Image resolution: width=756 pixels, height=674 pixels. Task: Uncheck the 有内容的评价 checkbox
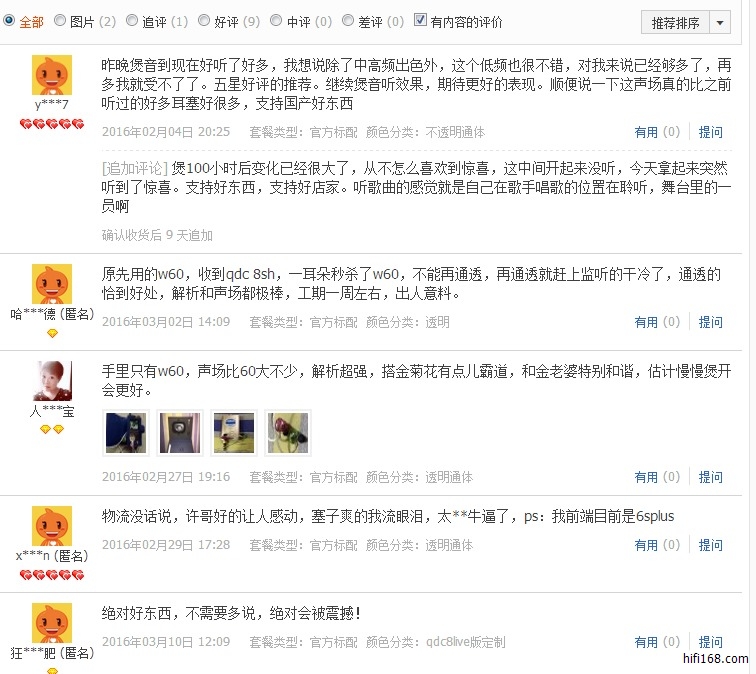[420, 20]
